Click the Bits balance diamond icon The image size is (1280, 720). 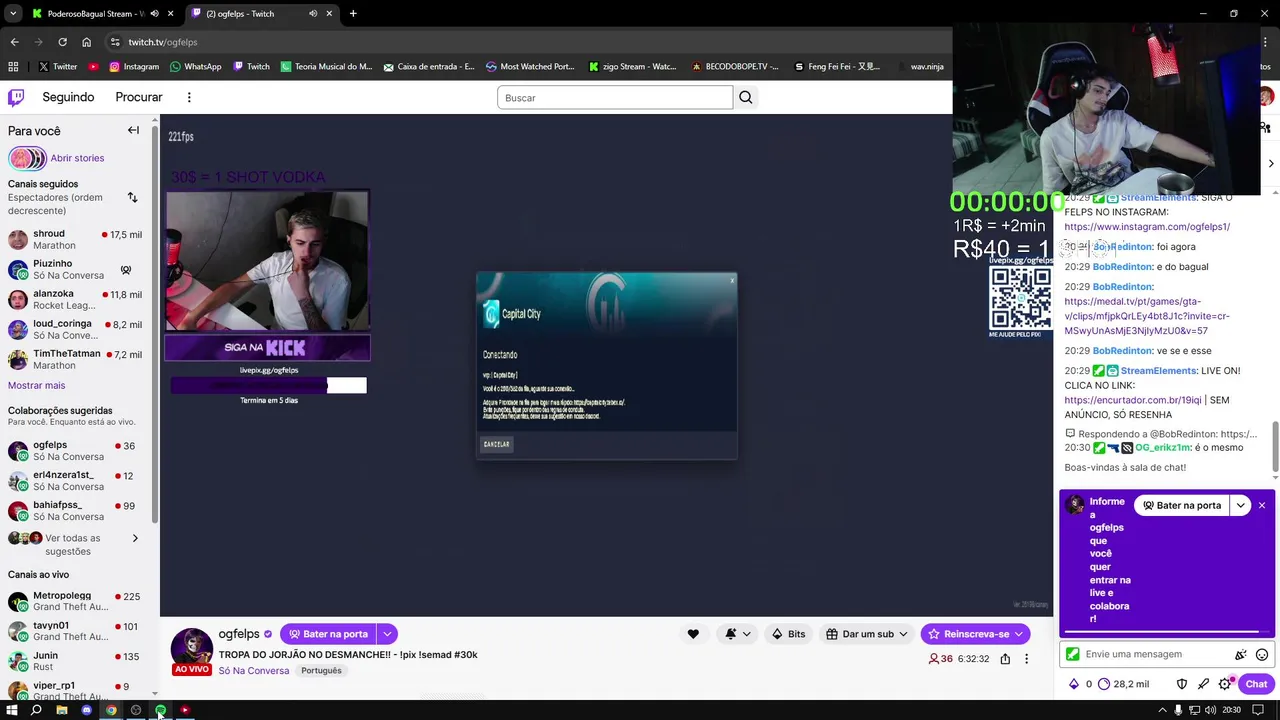point(1074,684)
